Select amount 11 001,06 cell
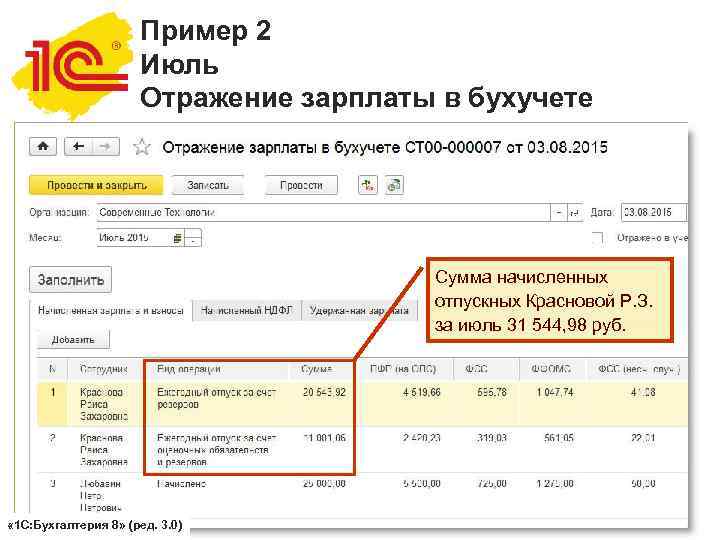 (x=324, y=438)
